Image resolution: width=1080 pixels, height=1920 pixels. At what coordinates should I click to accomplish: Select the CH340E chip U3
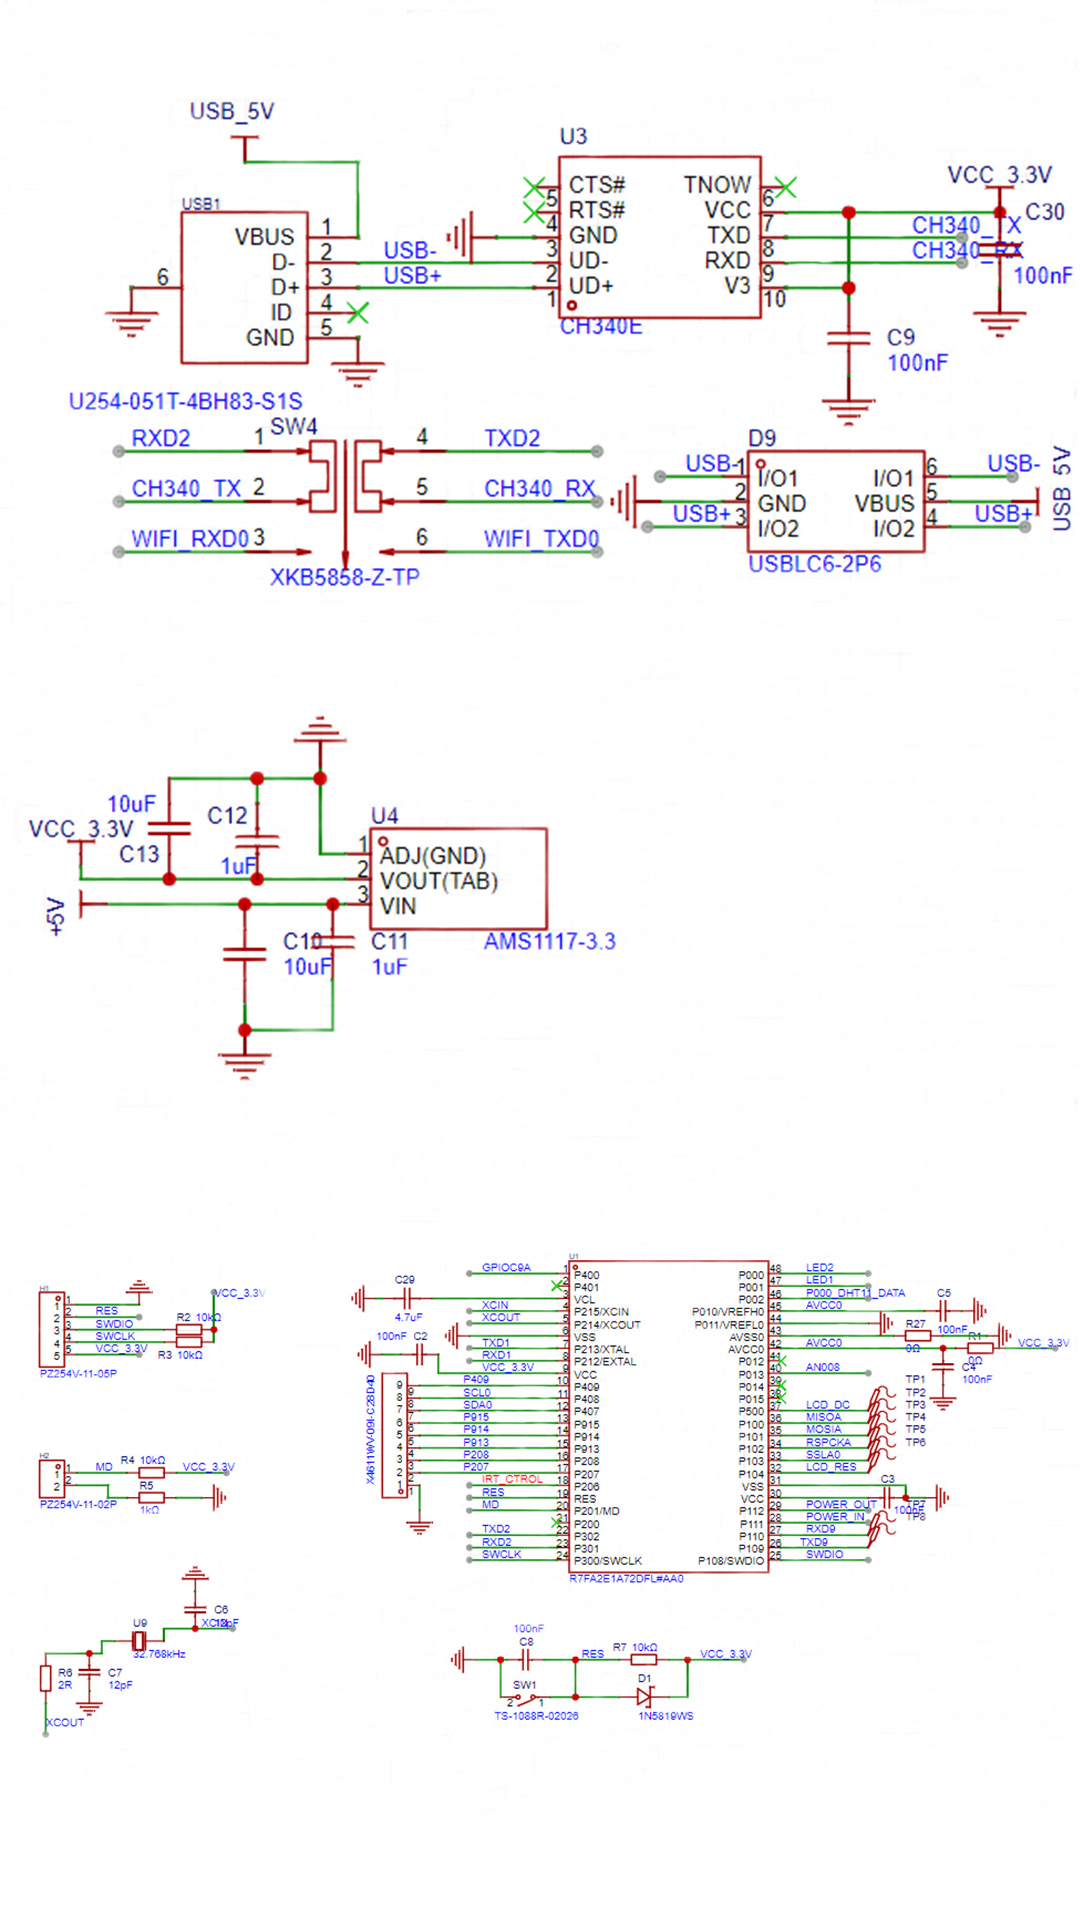[659, 237]
